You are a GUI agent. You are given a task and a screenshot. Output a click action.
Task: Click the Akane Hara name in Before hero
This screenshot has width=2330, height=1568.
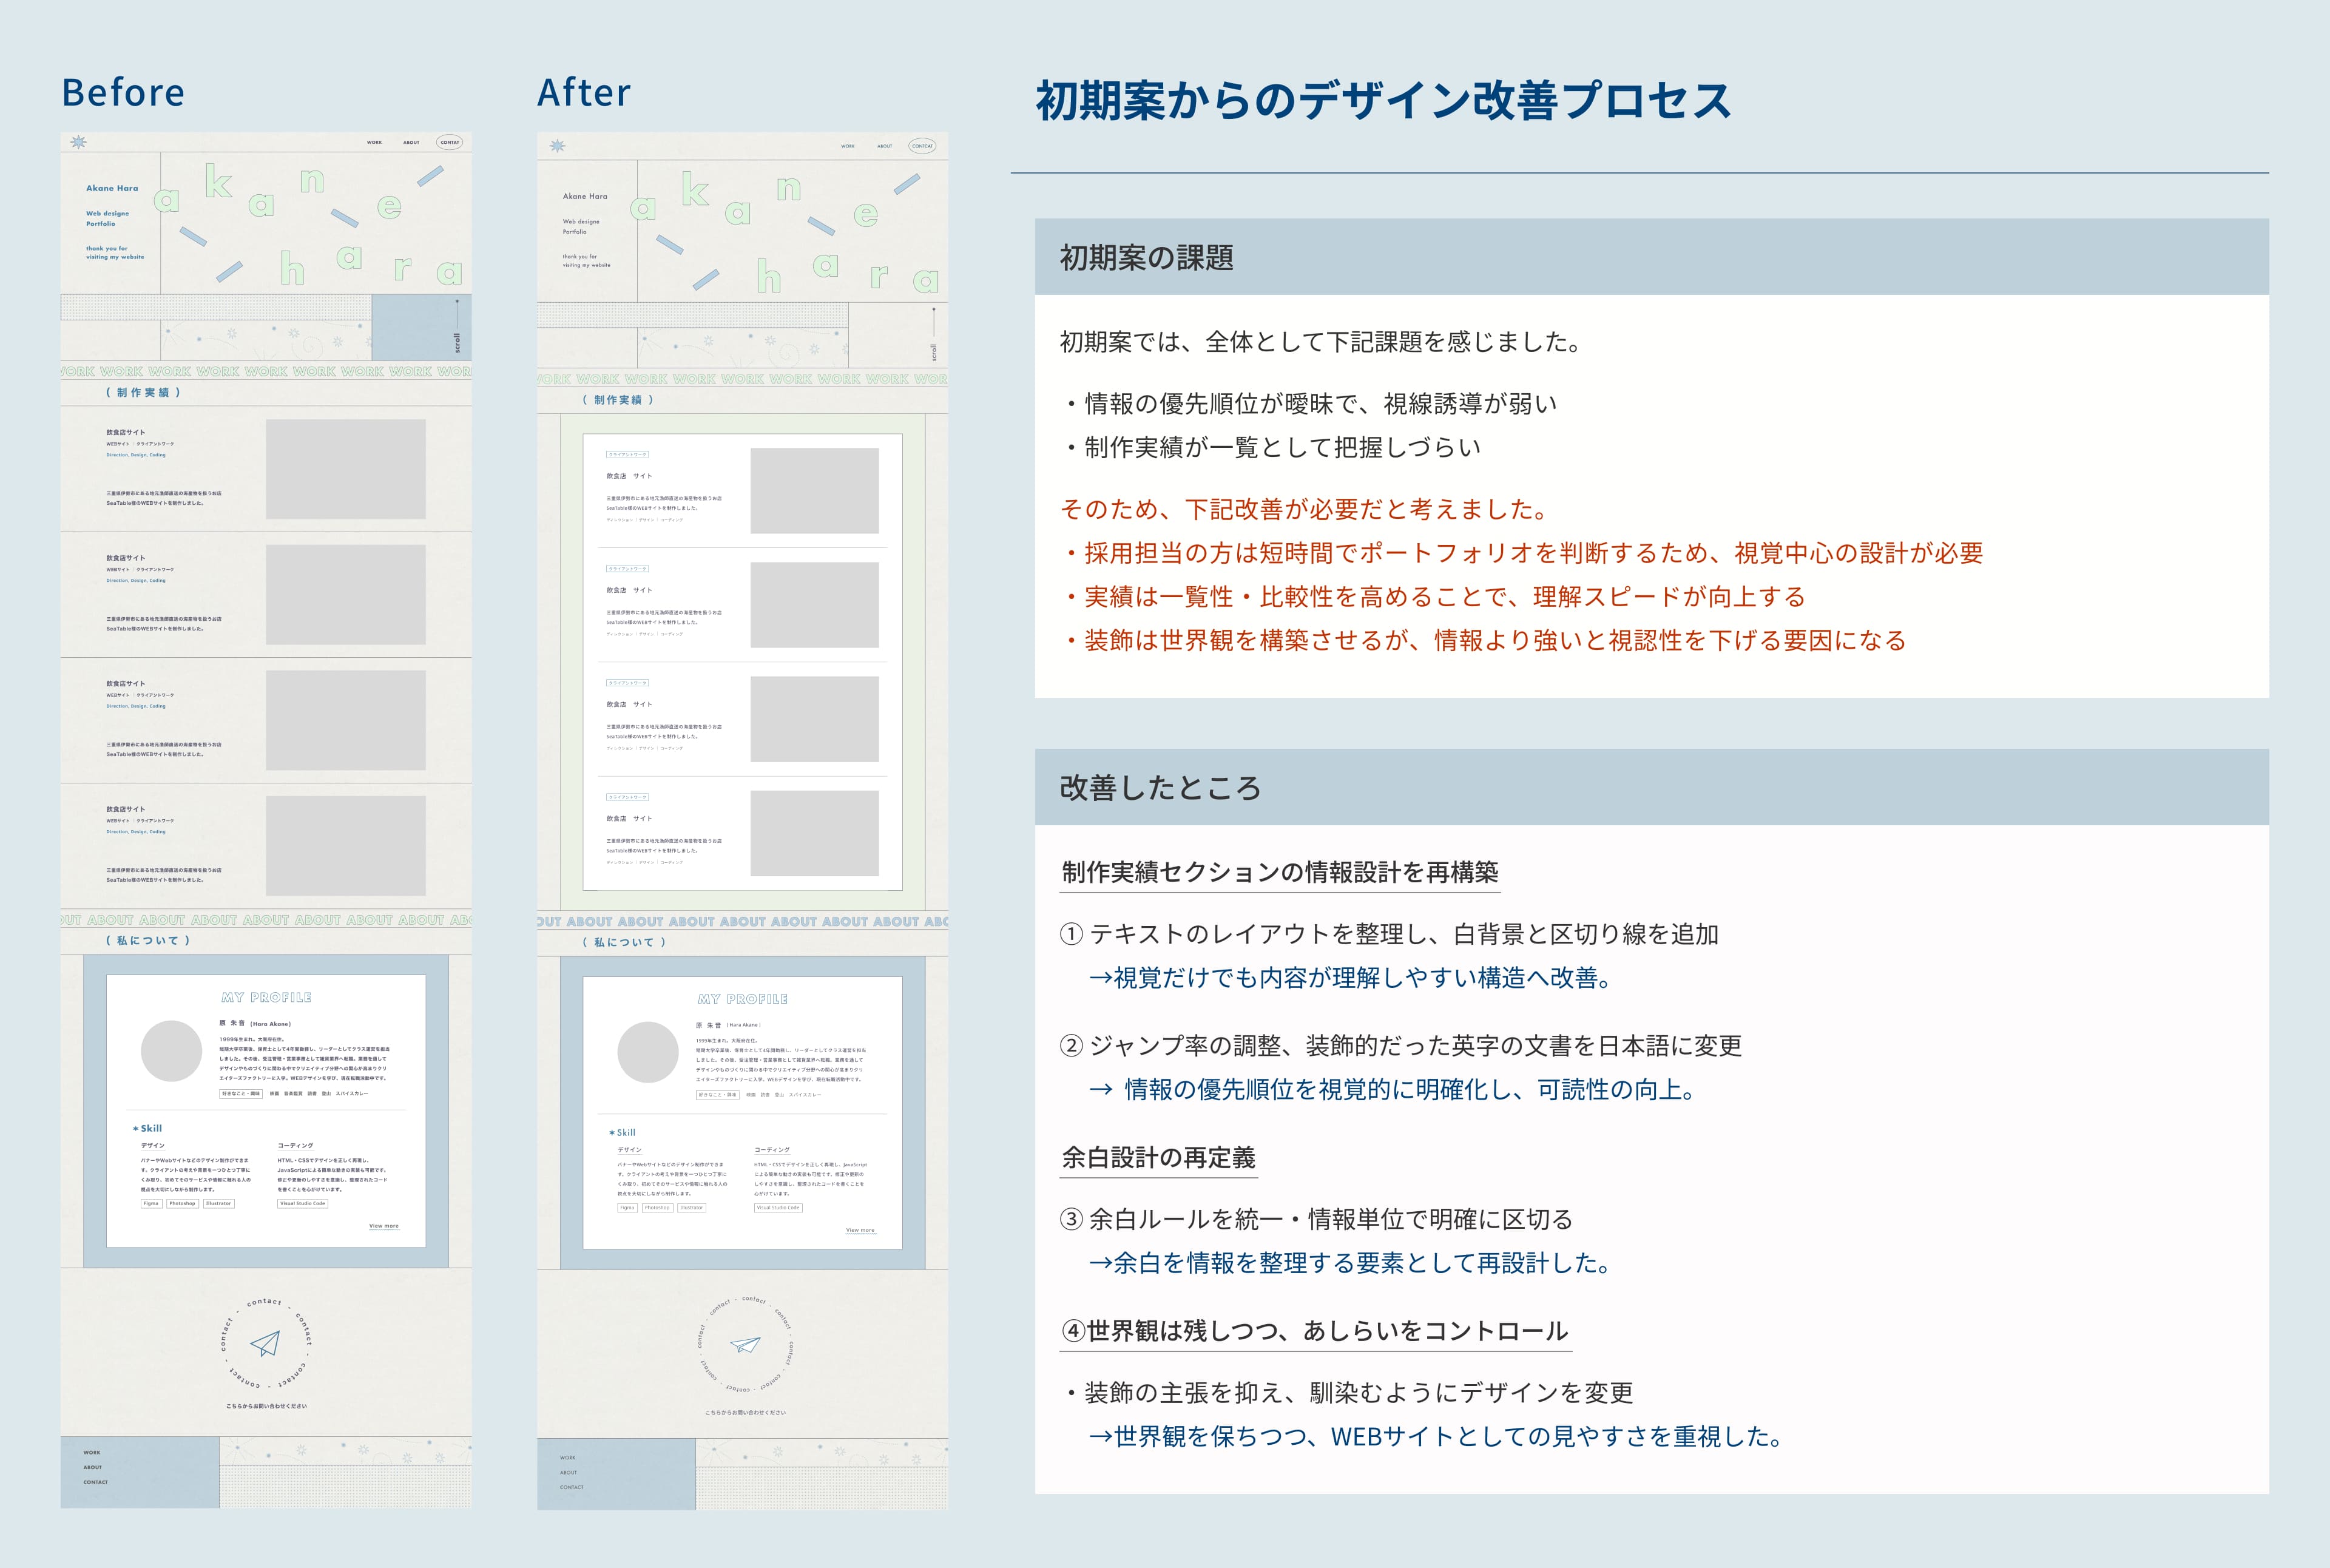112,188
